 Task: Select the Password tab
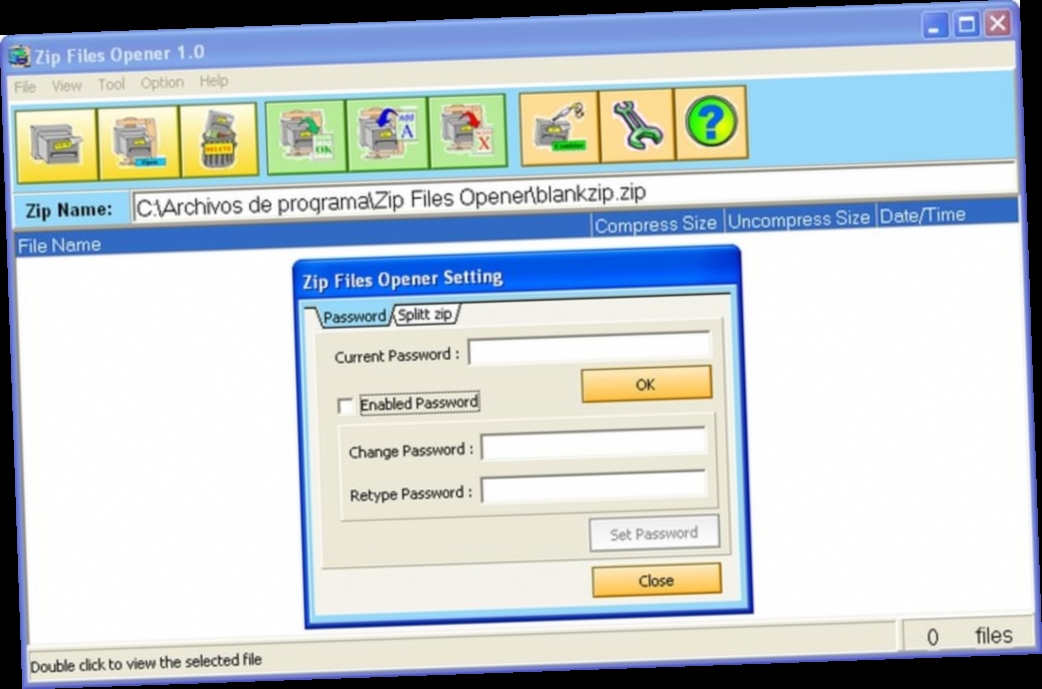(x=356, y=316)
